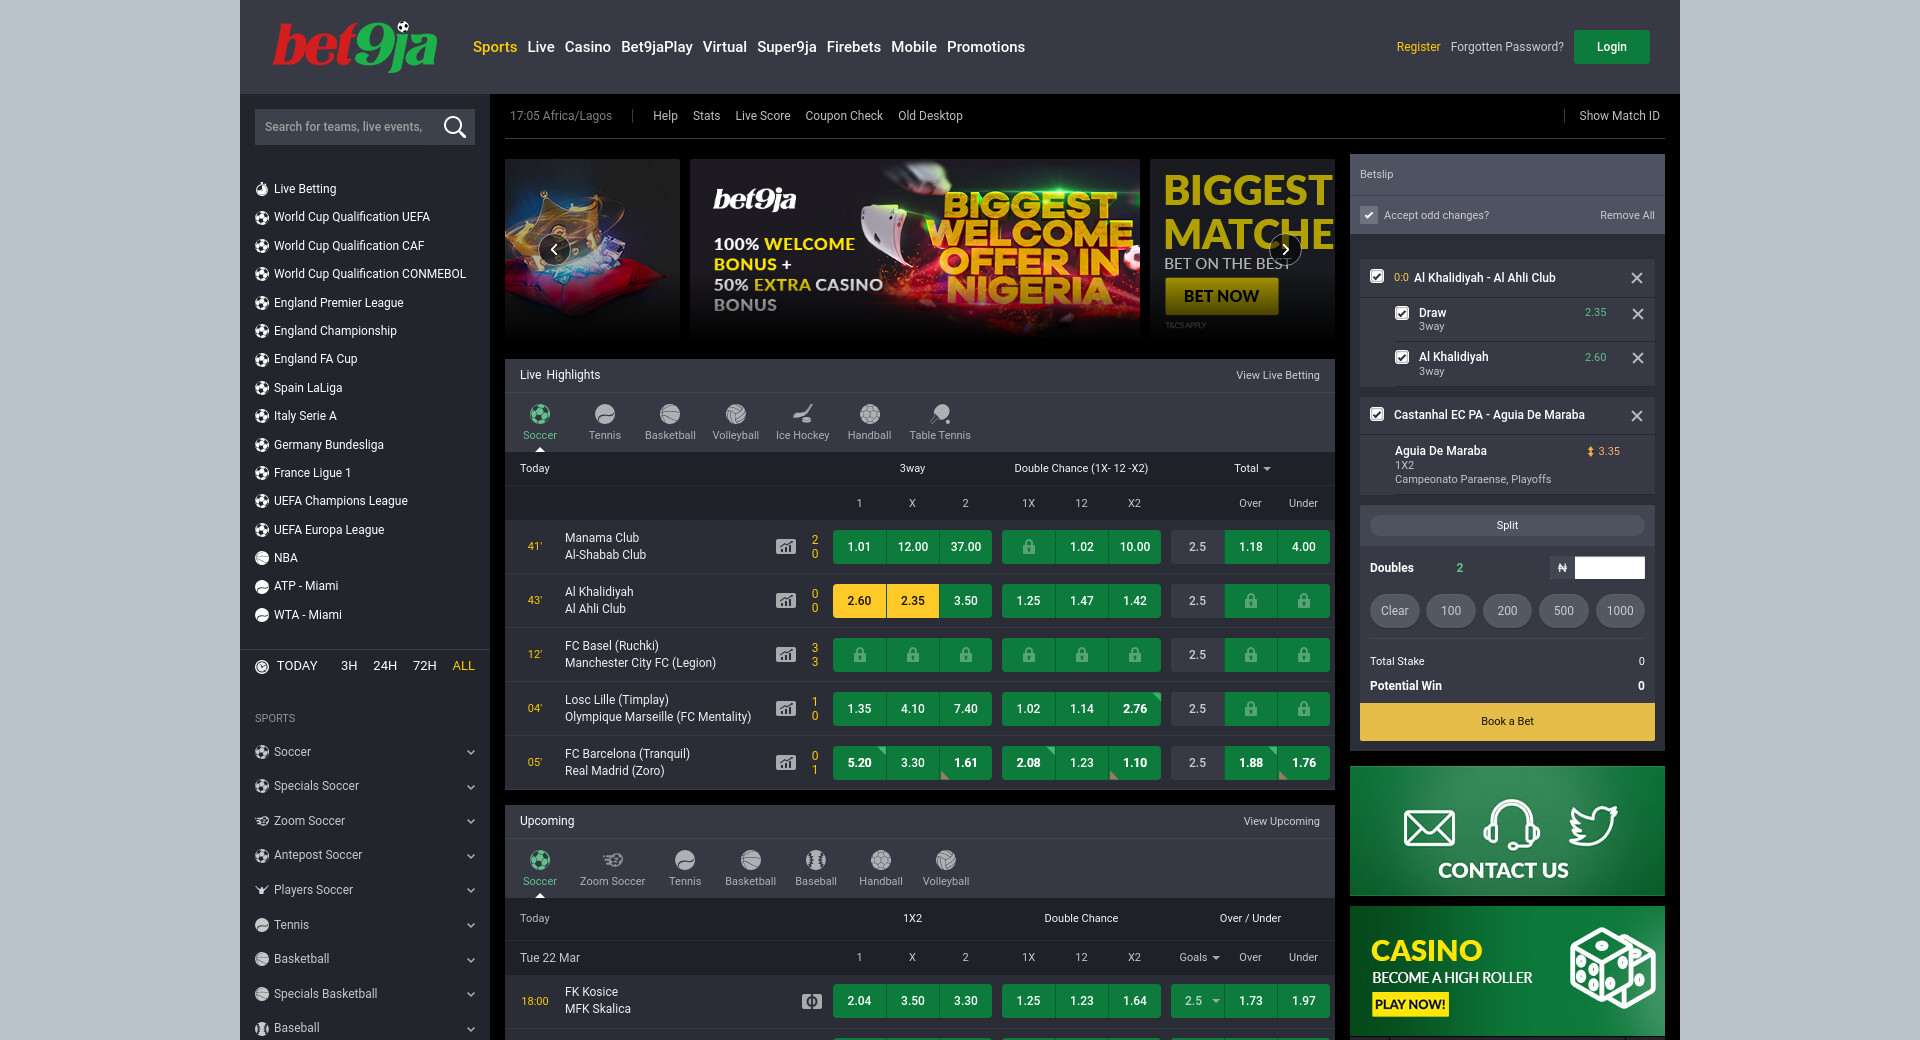Click the search magnifier icon
This screenshot has width=1920, height=1040.
coord(454,127)
